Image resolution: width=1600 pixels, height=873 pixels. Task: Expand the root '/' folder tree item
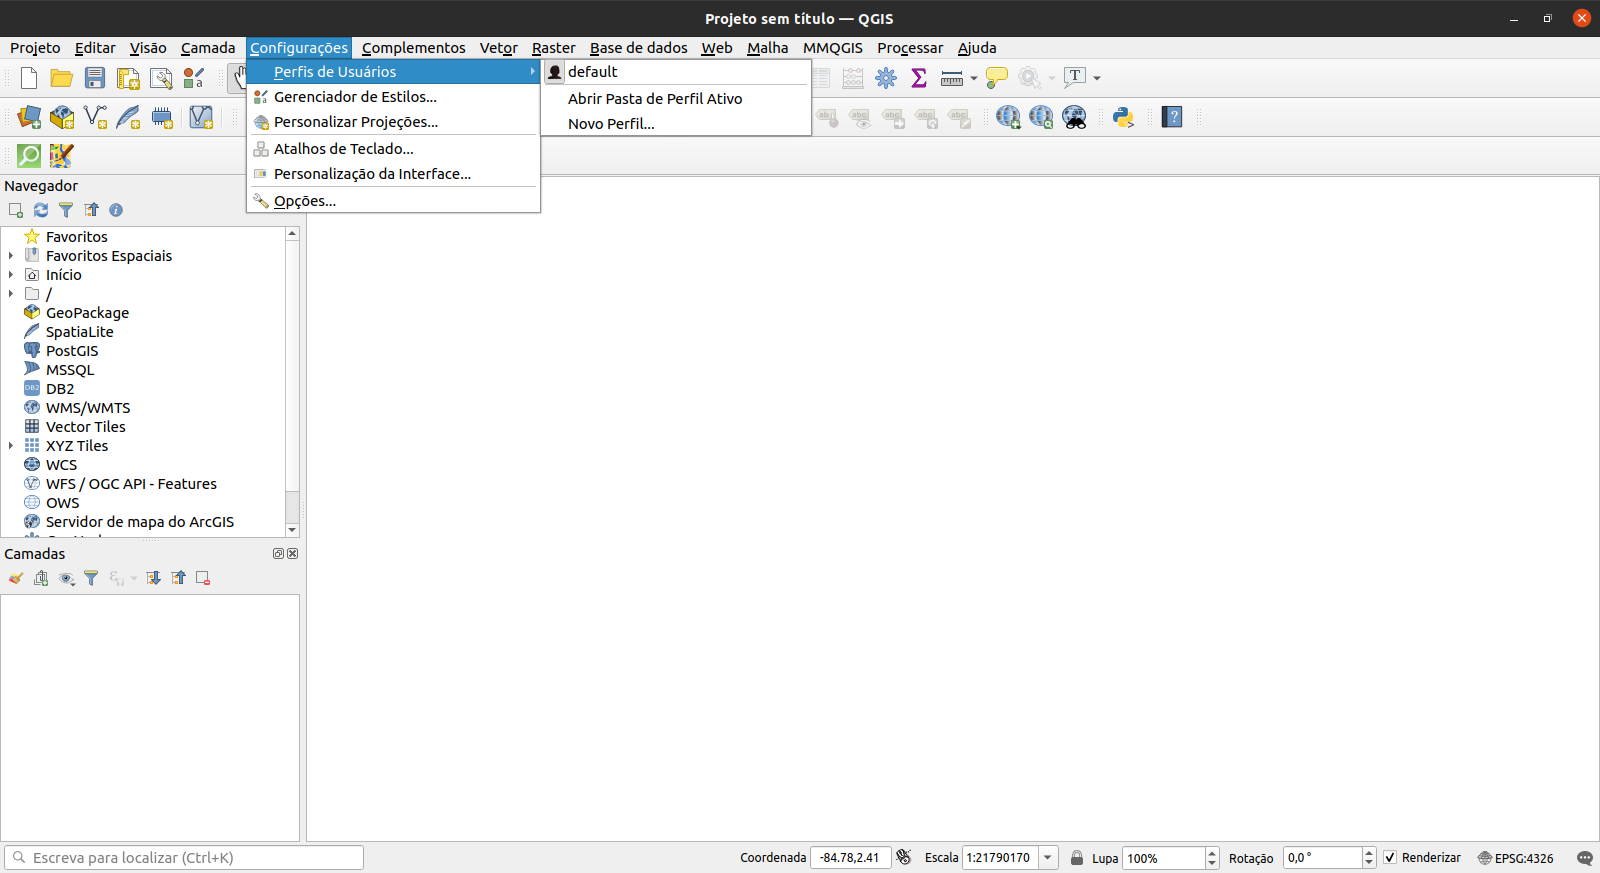11,294
